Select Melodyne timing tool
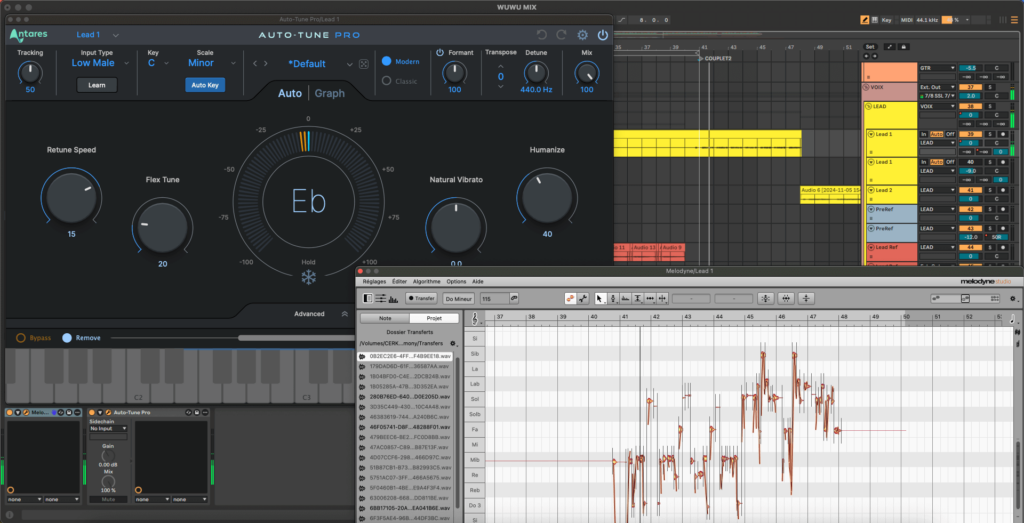The image size is (1024, 523). pyautogui.click(x=650, y=298)
